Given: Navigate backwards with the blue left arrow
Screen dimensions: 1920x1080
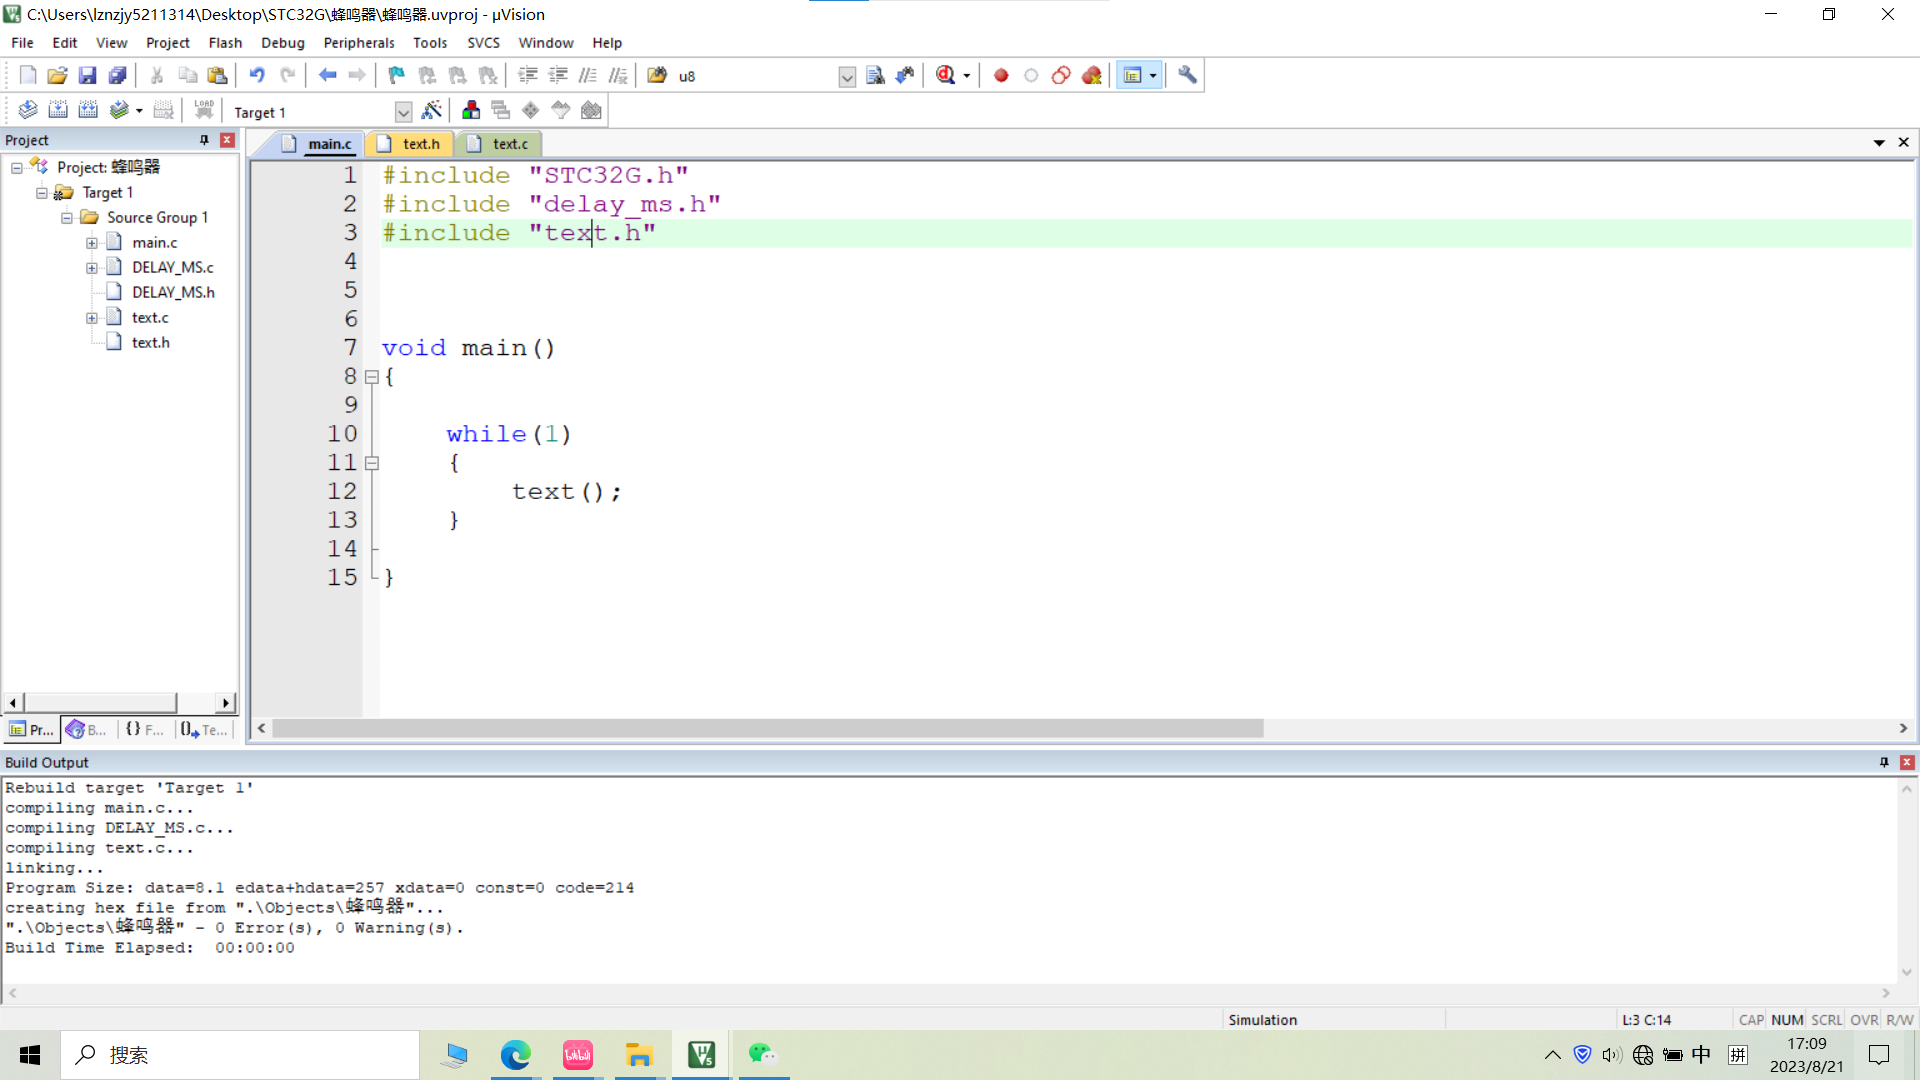Looking at the screenshot, I should point(327,75).
